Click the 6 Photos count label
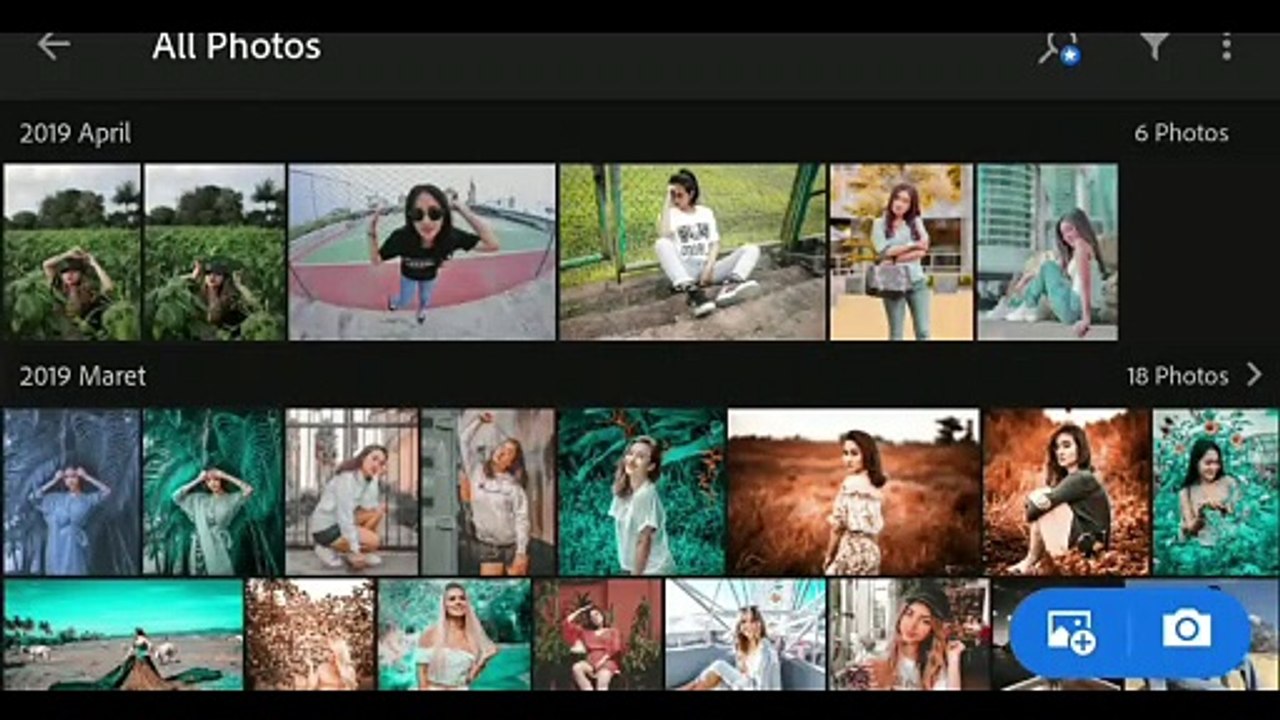Image resolution: width=1280 pixels, height=720 pixels. coord(1181,133)
